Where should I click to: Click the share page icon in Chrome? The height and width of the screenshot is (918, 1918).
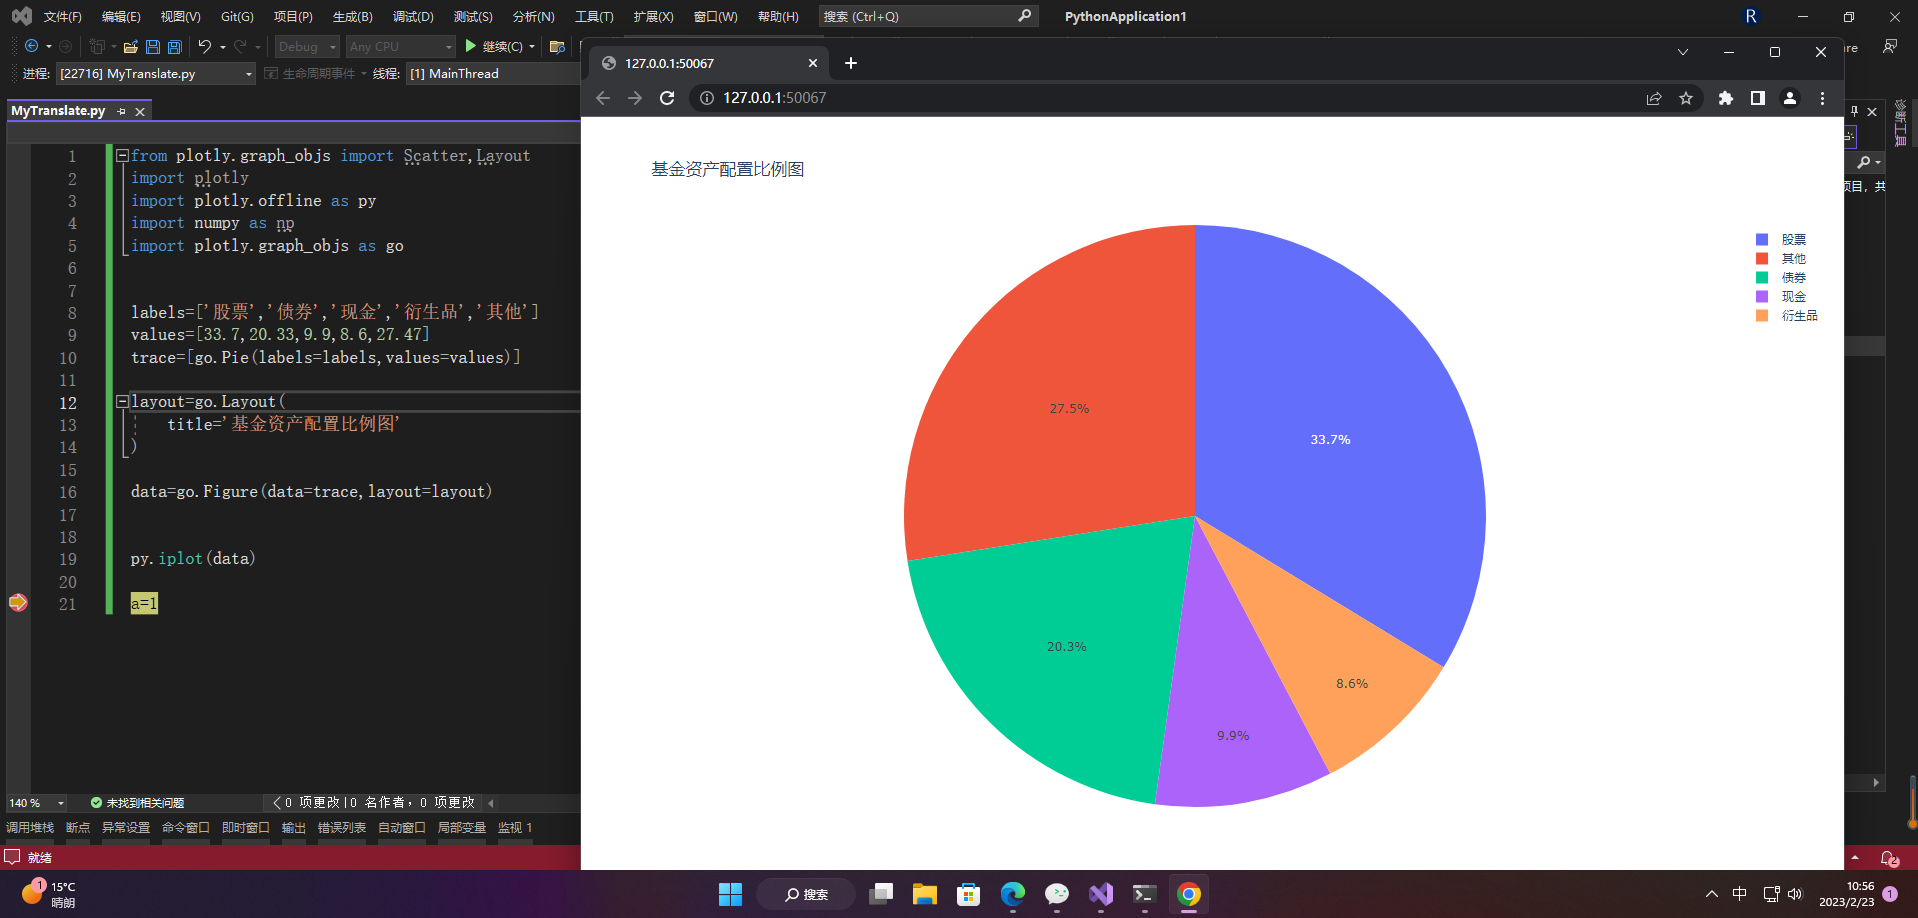pyautogui.click(x=1654, y=98)
